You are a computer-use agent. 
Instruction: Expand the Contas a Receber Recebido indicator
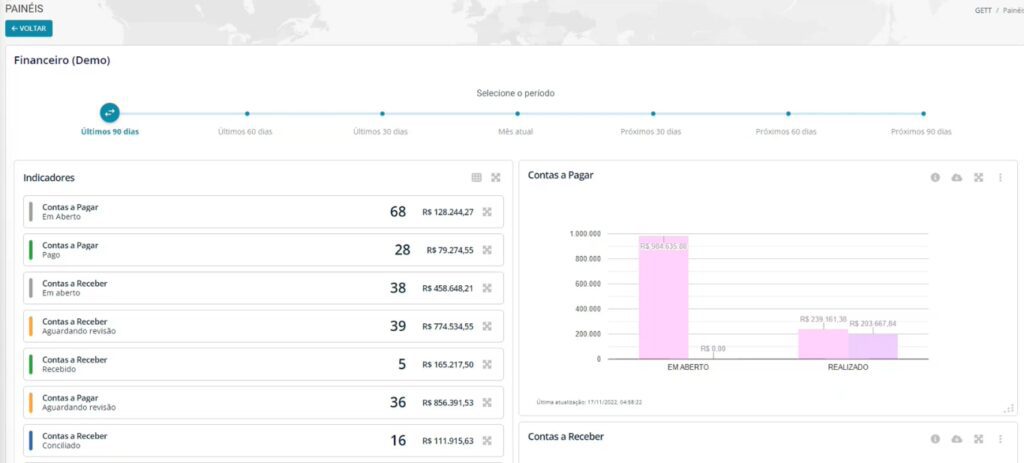point(487,365)
